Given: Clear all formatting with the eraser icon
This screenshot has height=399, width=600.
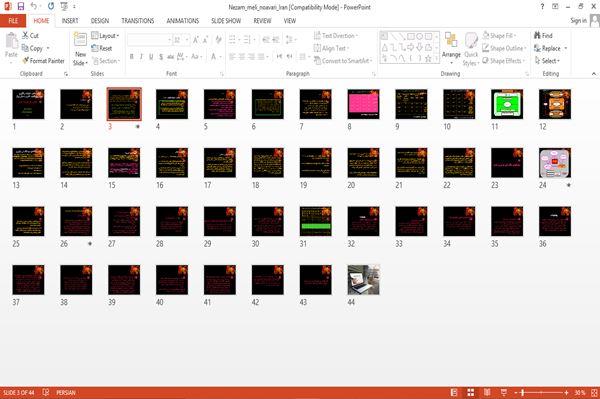Looking at the screenshot, I should [218, 40].
